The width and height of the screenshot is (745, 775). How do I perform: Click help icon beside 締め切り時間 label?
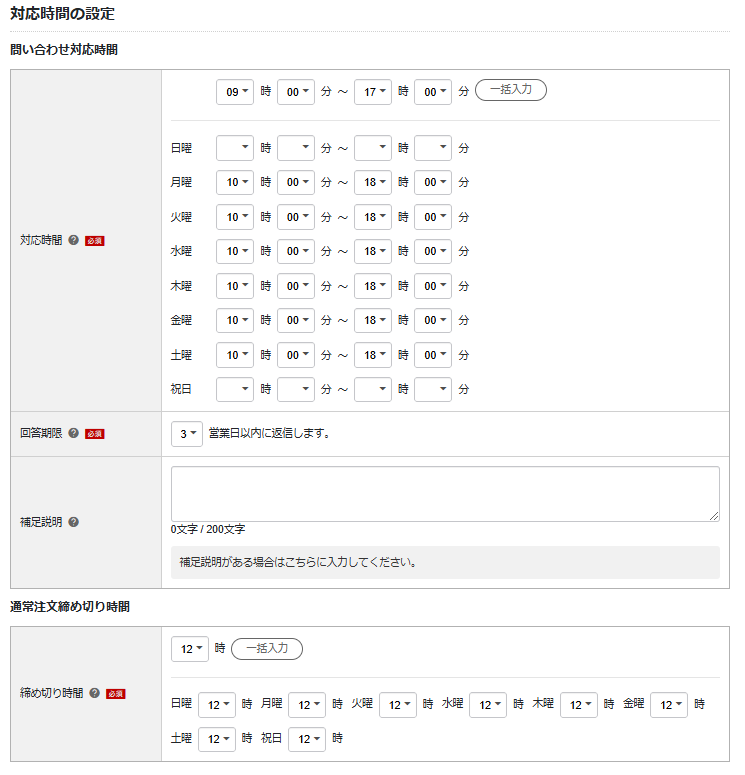click(94, 693)
